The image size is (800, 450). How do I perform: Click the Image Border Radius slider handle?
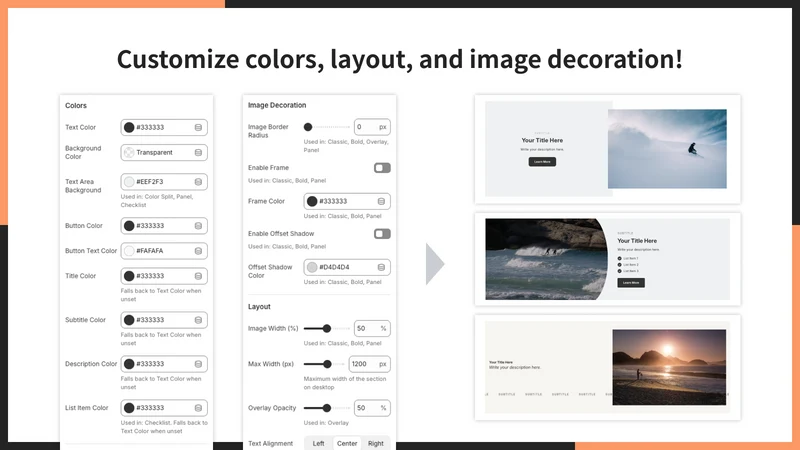point(308,127)
